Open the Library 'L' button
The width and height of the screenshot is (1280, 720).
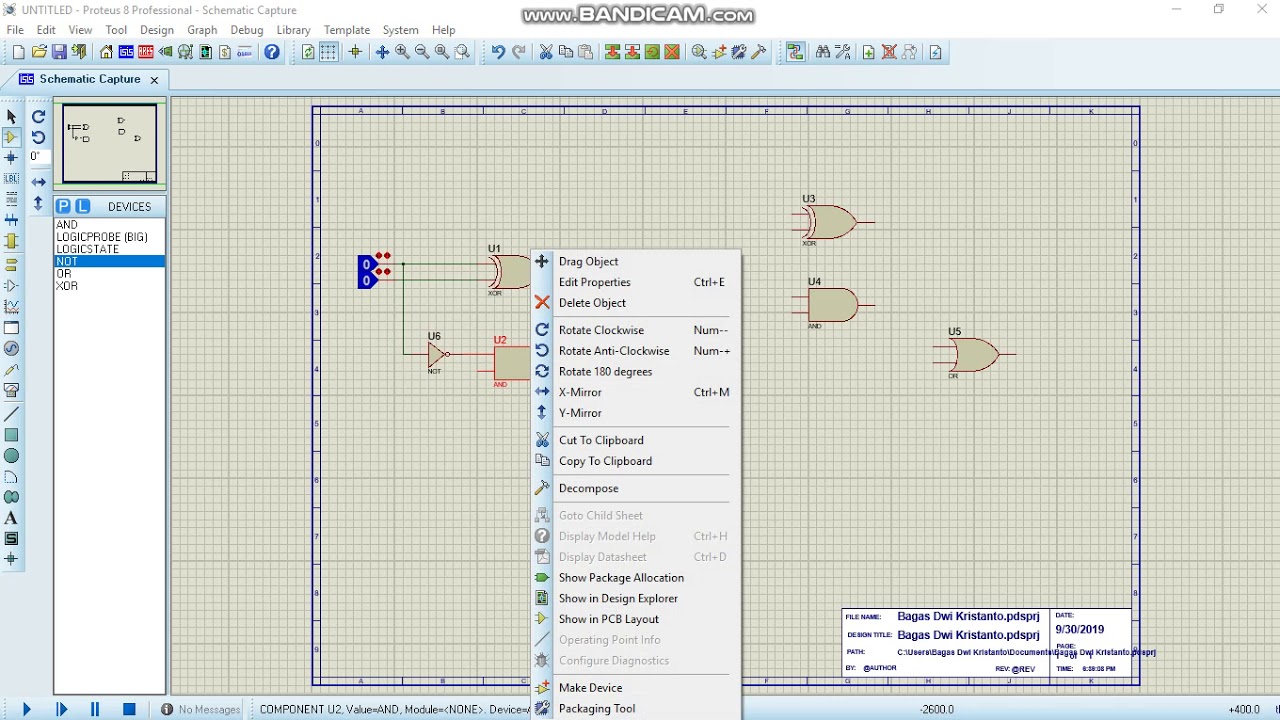[x=83, y=206]
